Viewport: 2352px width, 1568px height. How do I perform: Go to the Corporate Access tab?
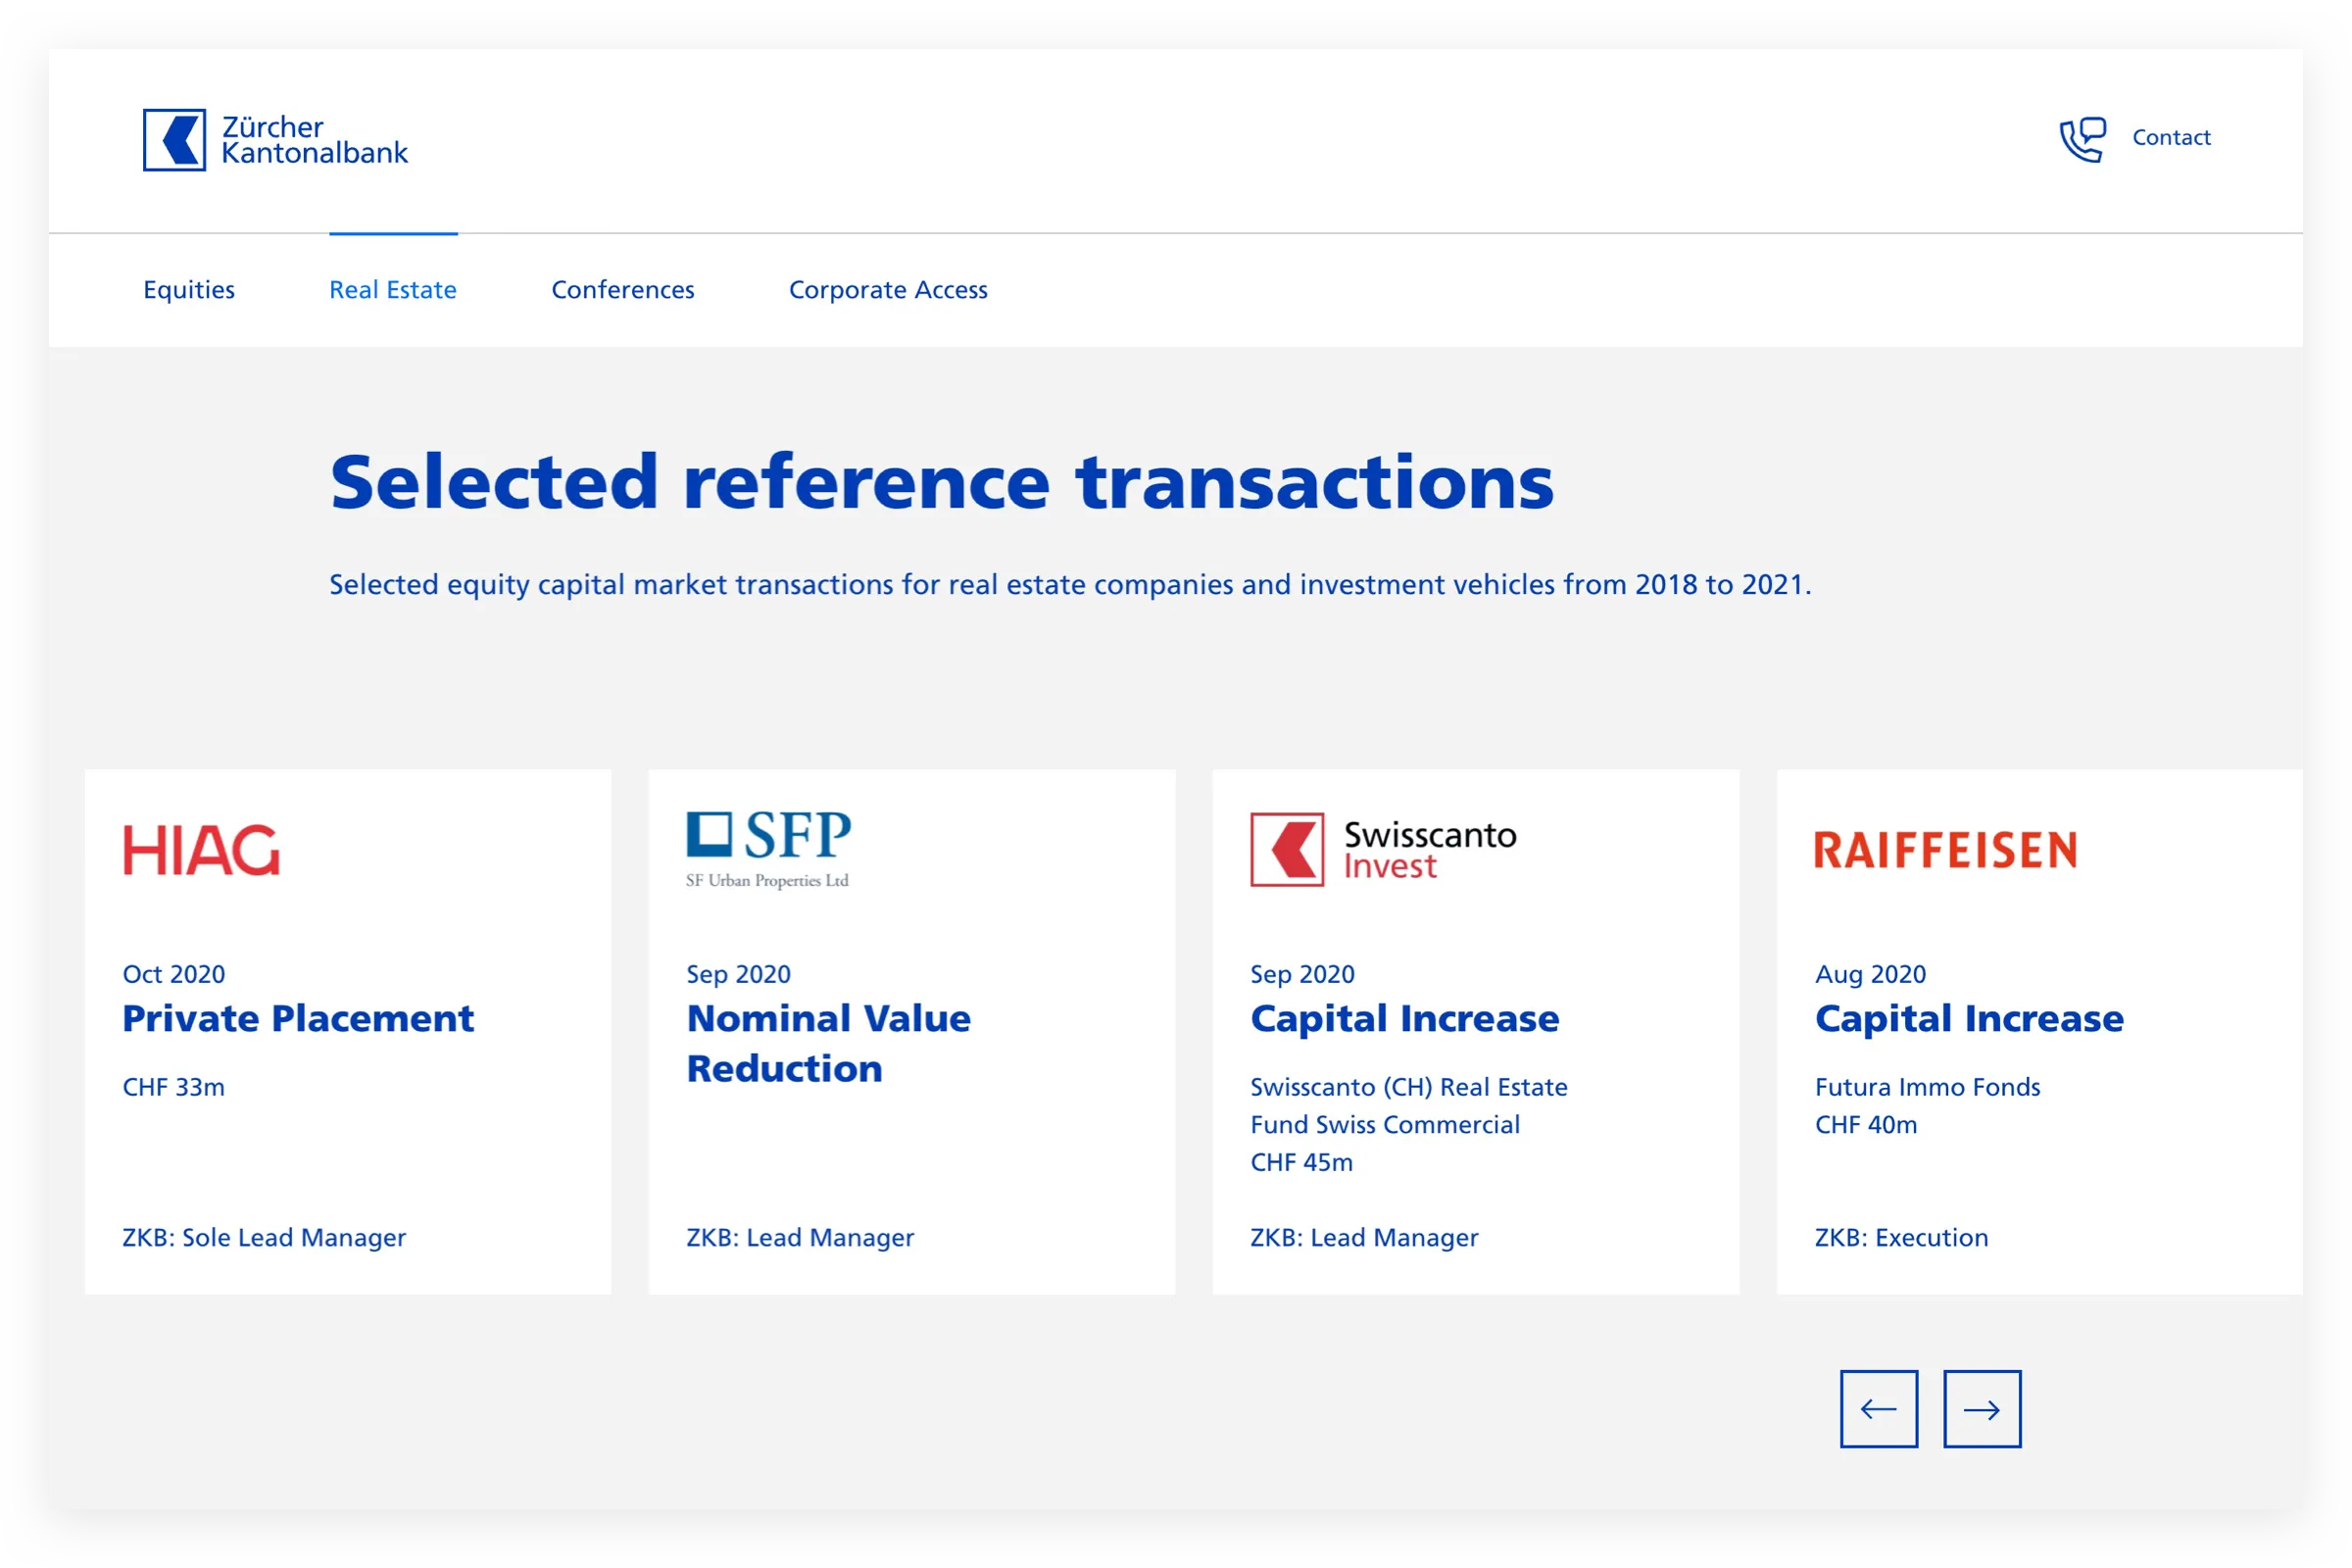tap(888, 290)
